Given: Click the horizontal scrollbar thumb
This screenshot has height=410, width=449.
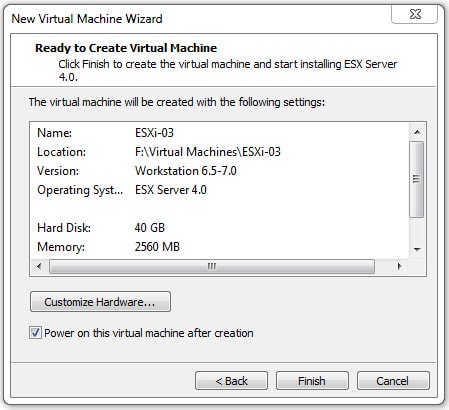Looking at the screenshot, I should [212, 266].
